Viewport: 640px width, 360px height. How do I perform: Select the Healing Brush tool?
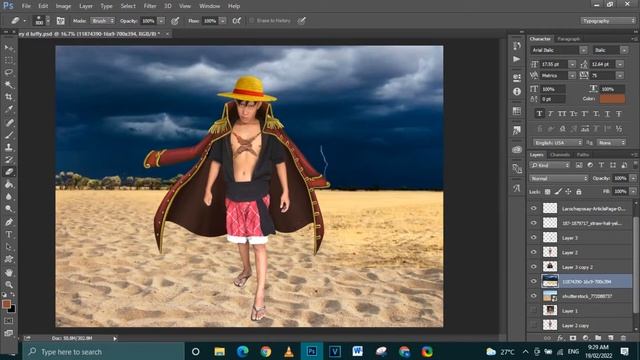tap(9, 122)
